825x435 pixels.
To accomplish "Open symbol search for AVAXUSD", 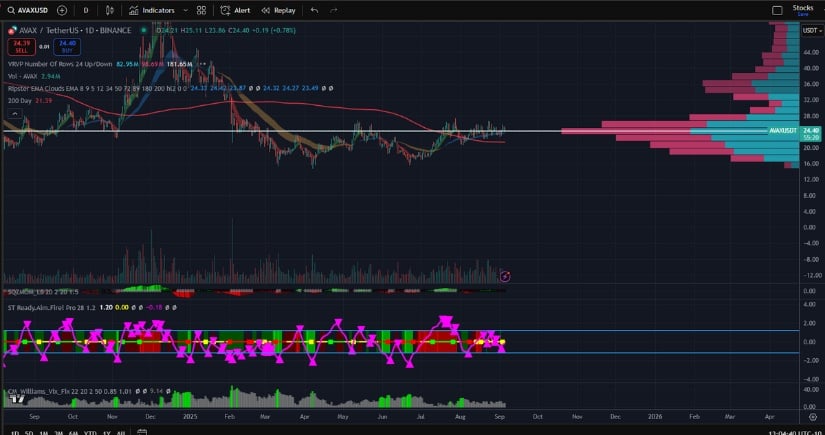I will coord(27,10).
